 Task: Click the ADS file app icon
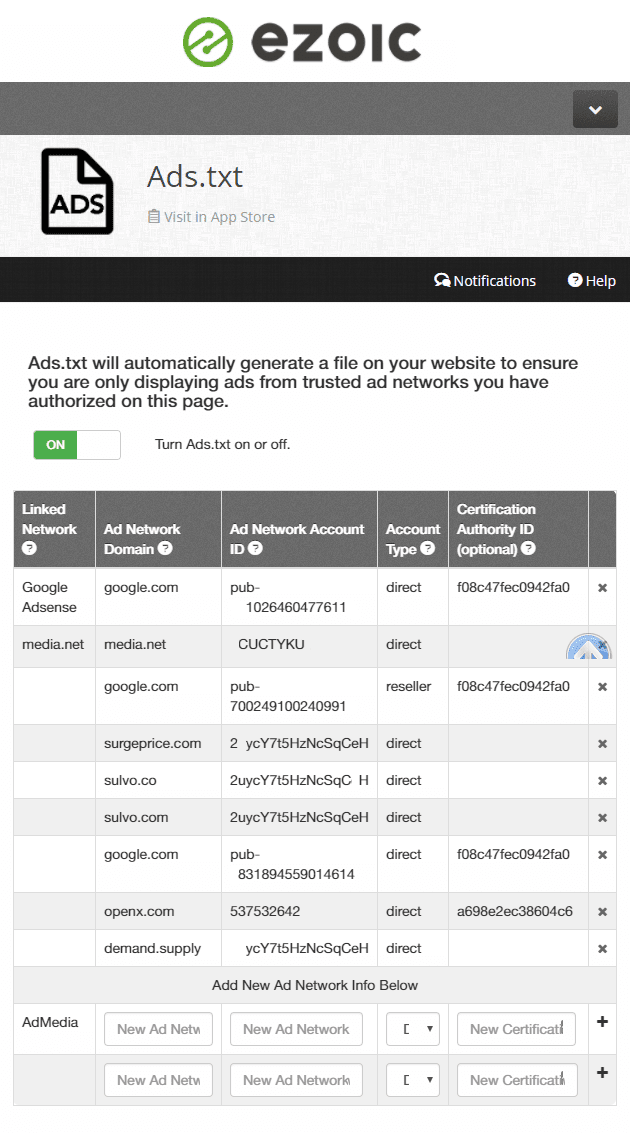click(x=77, y=191)
